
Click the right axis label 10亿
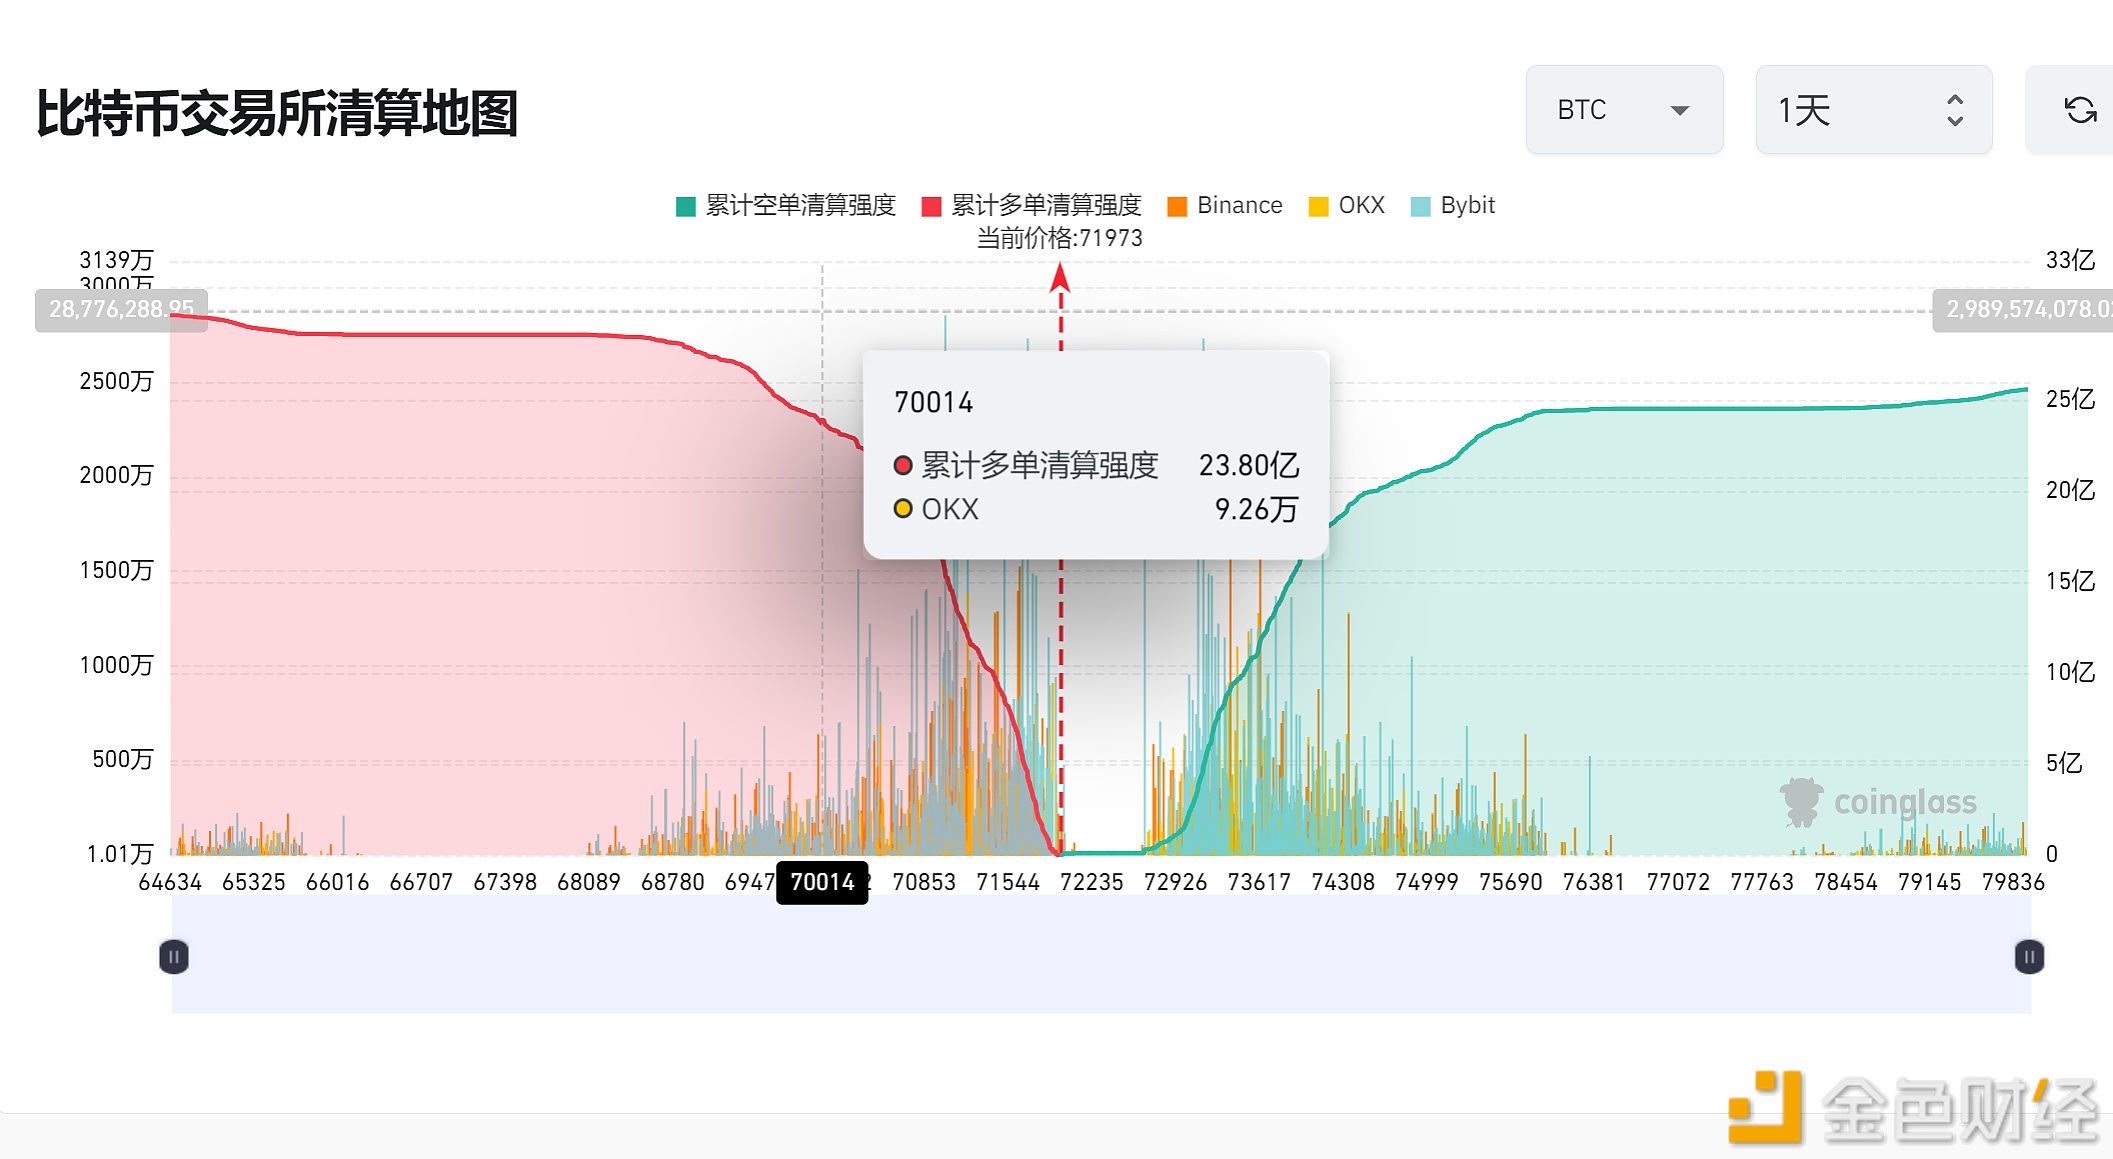2070,672
